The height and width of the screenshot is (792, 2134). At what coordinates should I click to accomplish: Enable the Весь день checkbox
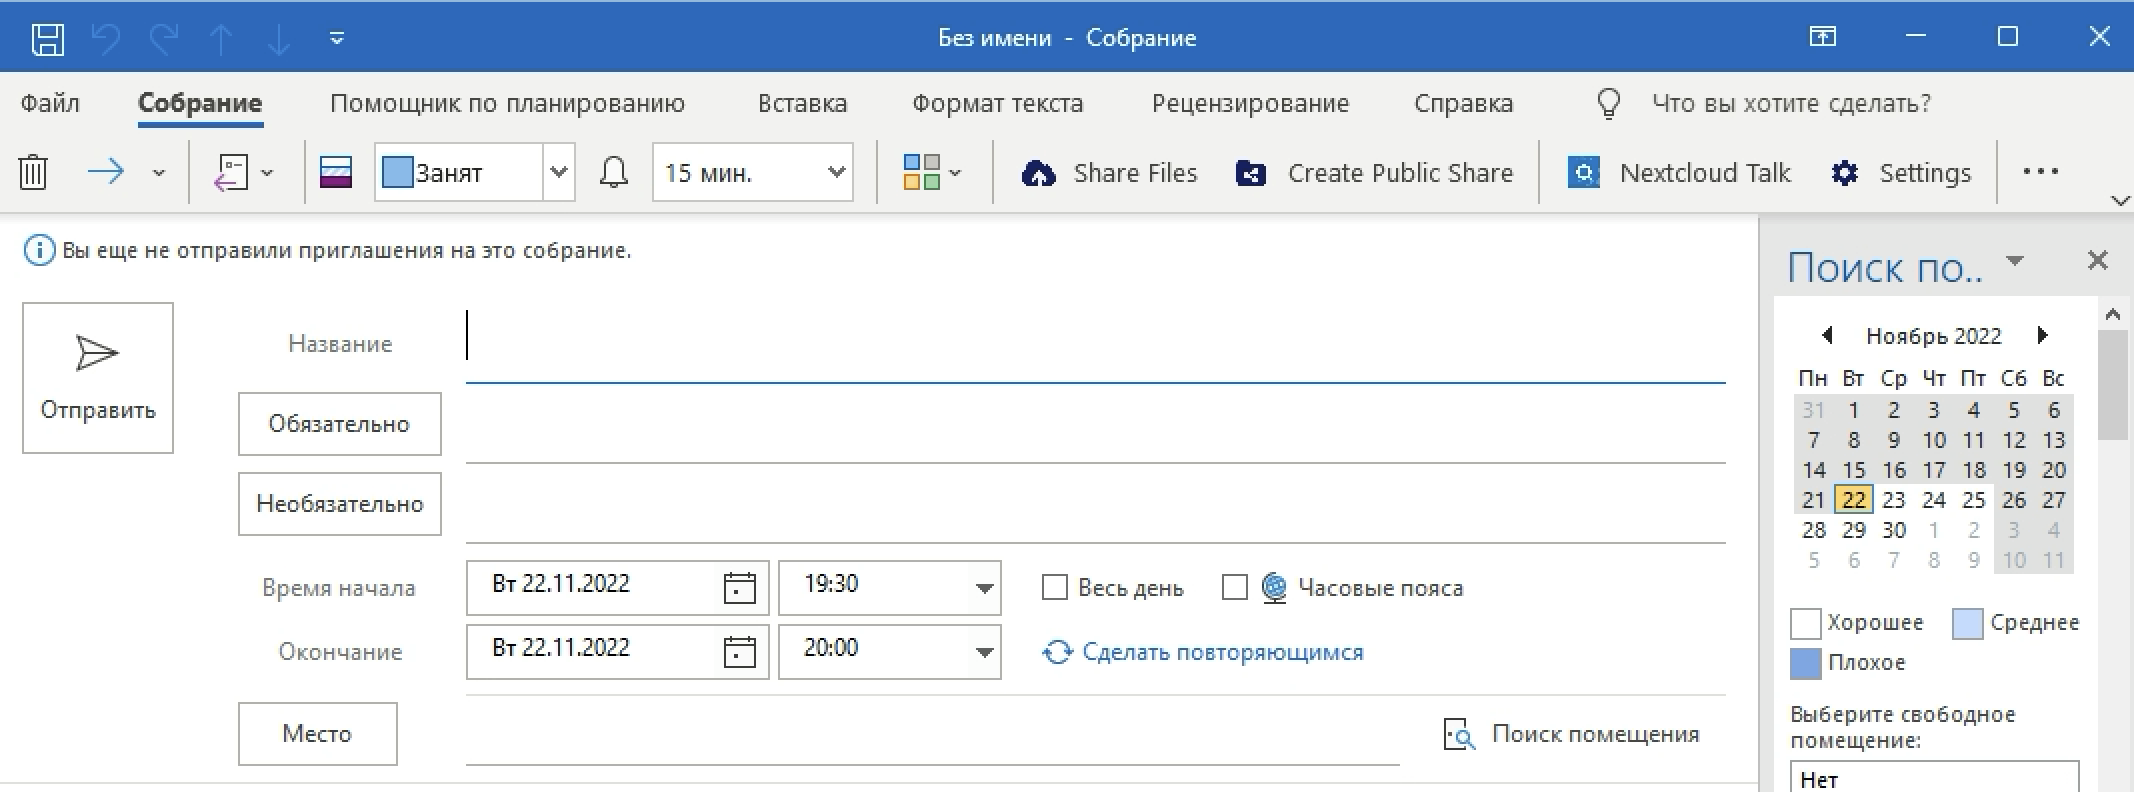coord(1054,587)
